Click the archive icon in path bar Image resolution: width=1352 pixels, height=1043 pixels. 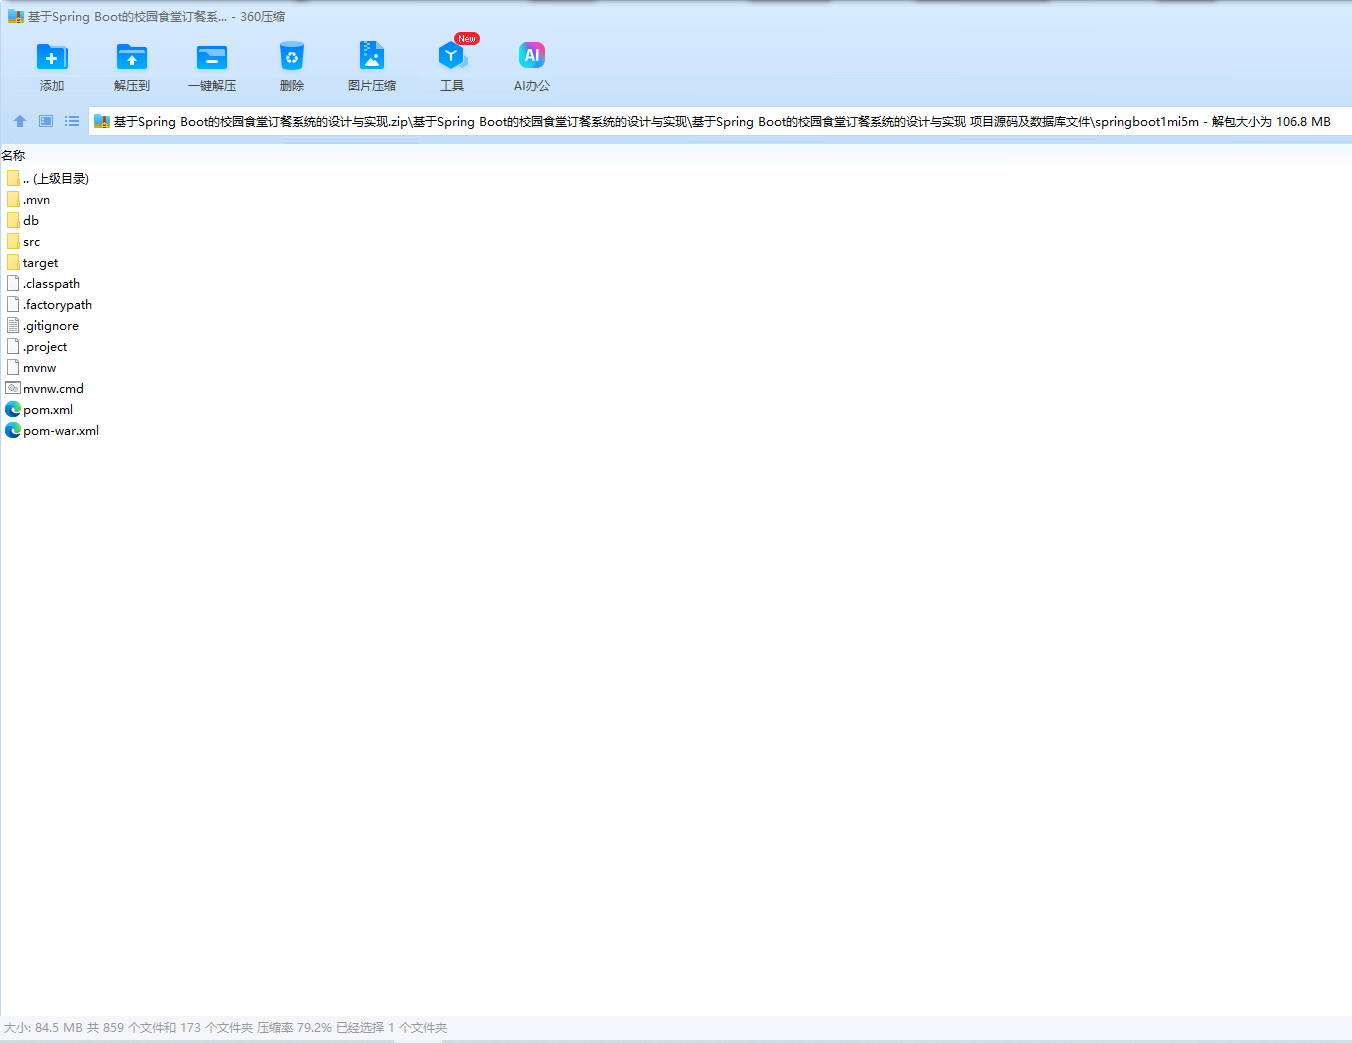coord(101,122)
